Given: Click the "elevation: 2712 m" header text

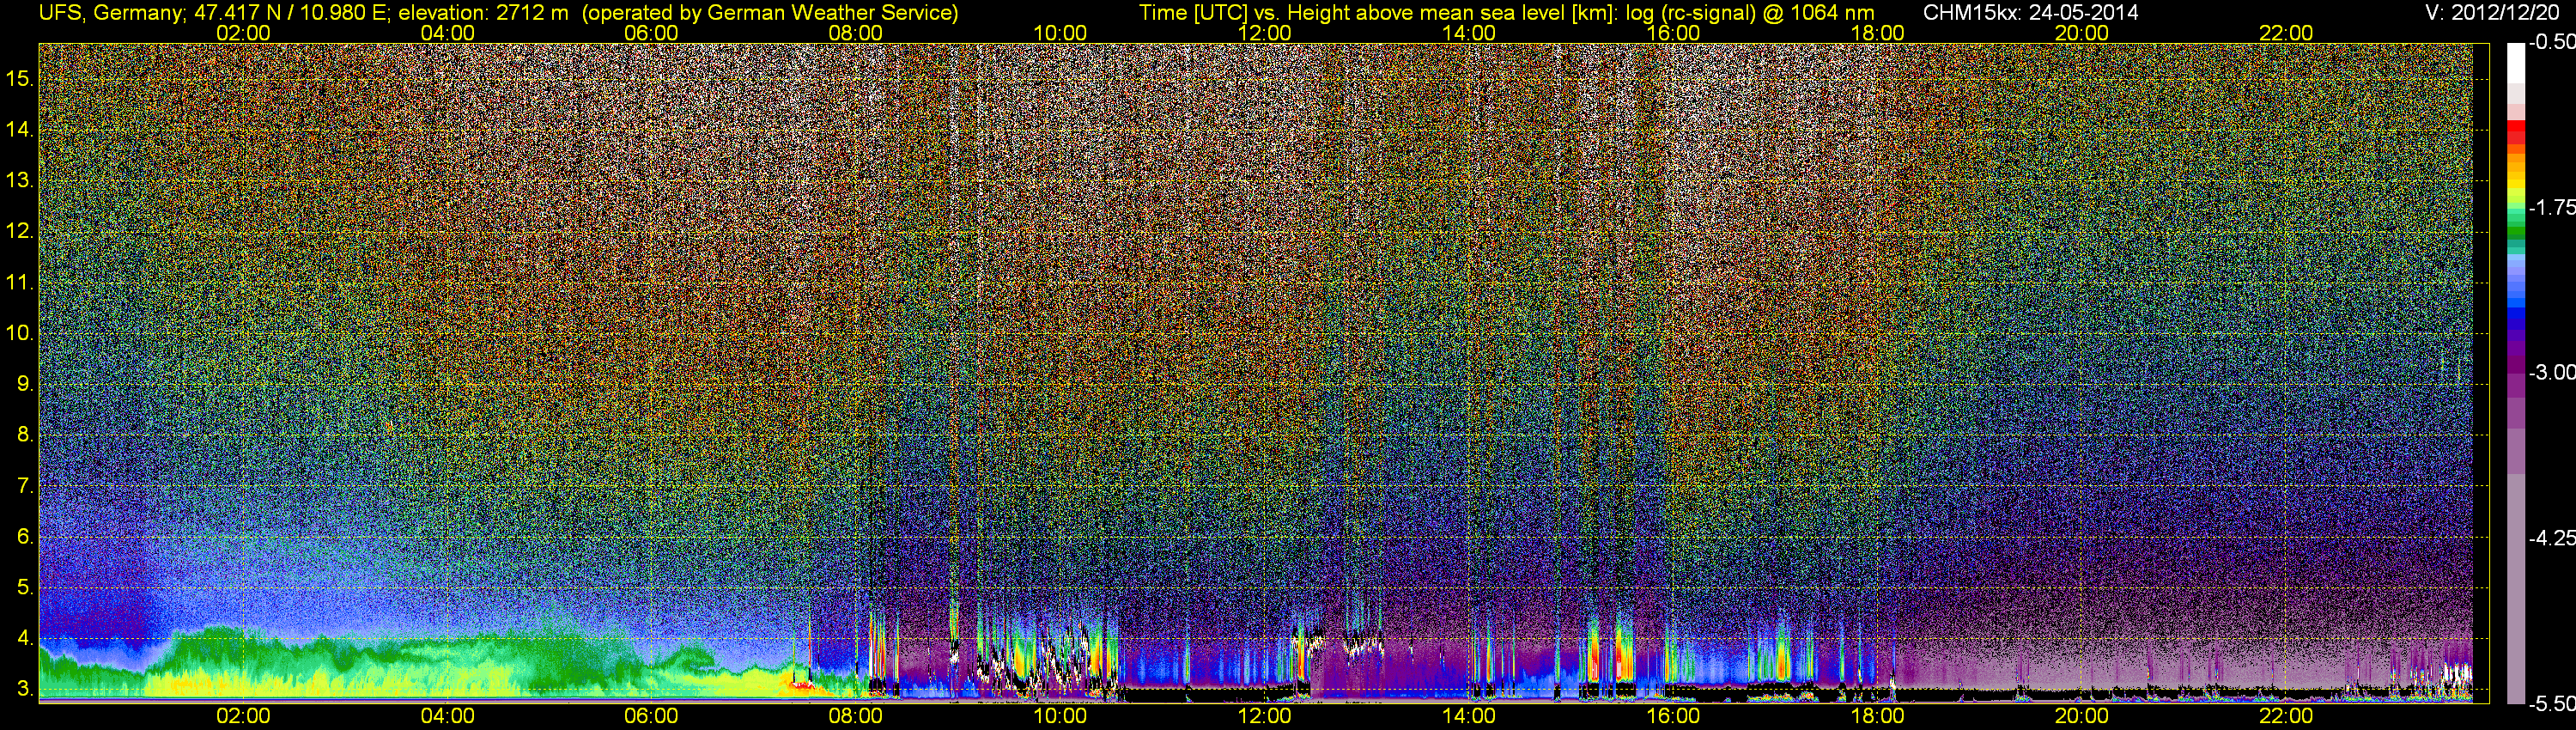Looking at the screenshot, I should [x=483, y=13].
